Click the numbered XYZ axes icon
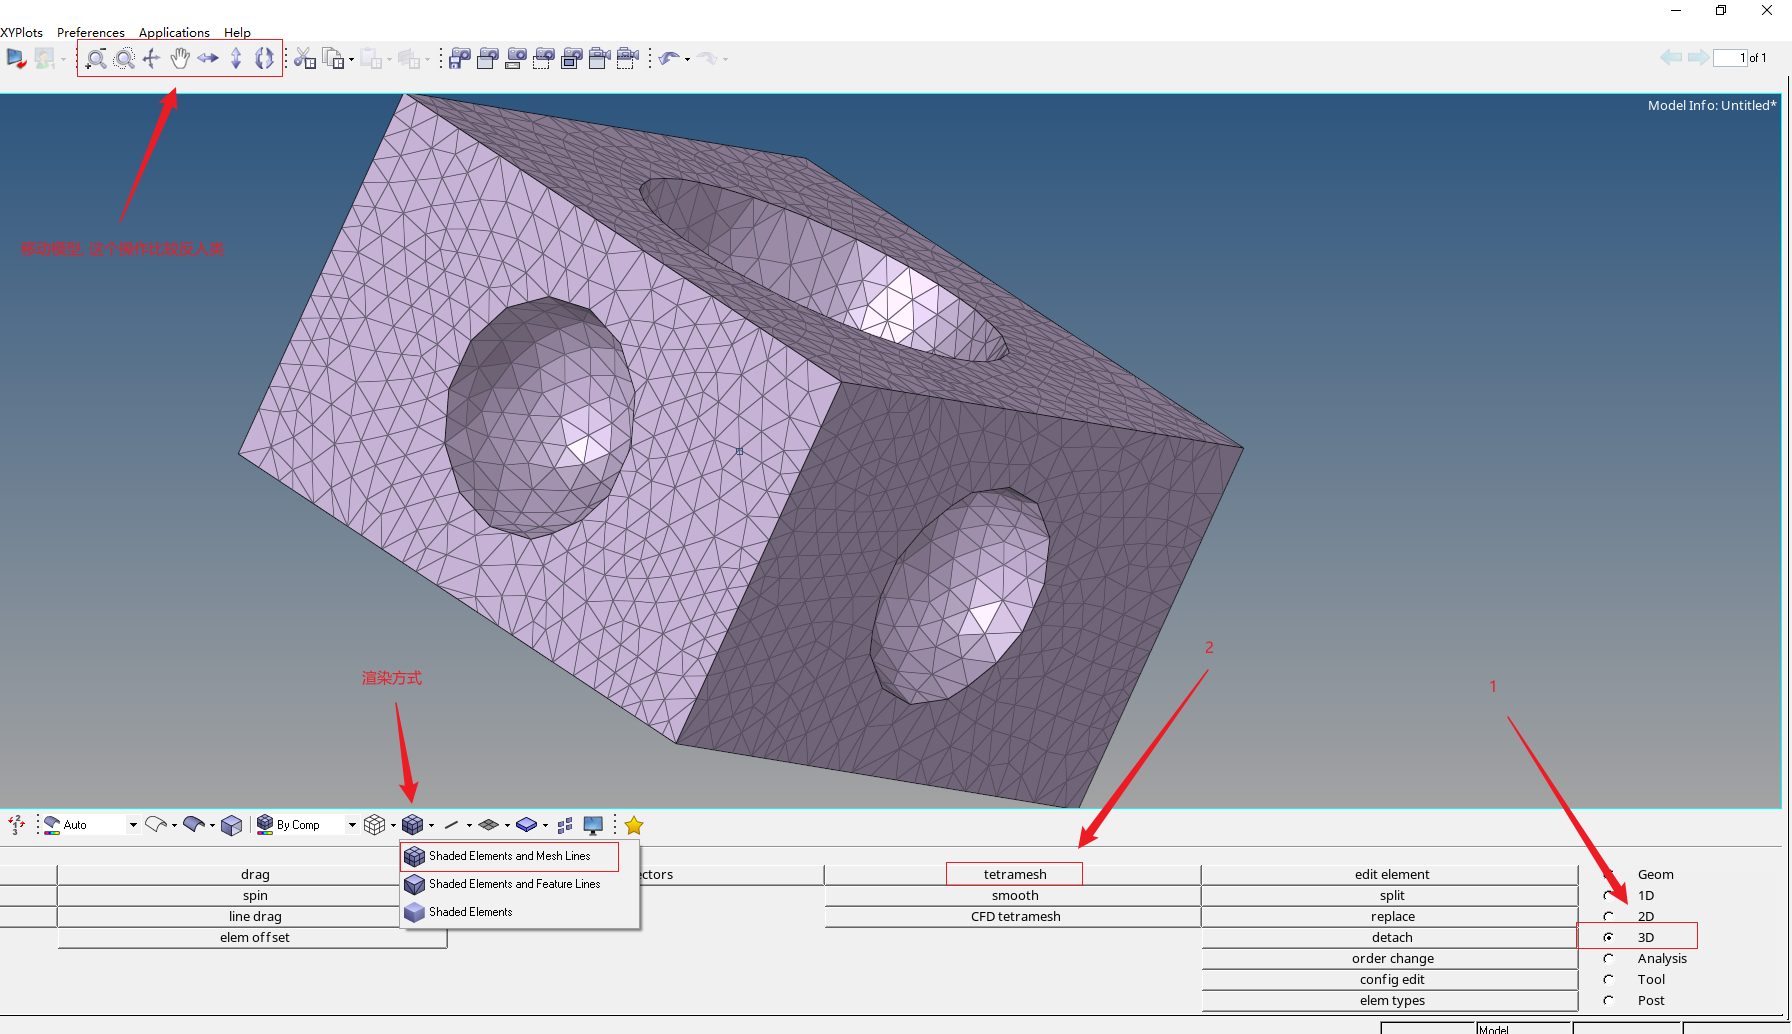This screenshot has height=1034, width=1792. [x=16, y=825]
